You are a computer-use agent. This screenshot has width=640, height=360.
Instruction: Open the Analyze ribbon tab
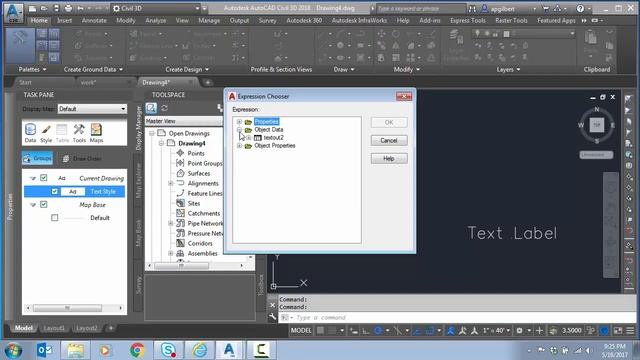pyautogui.click(x=156, y=20)
